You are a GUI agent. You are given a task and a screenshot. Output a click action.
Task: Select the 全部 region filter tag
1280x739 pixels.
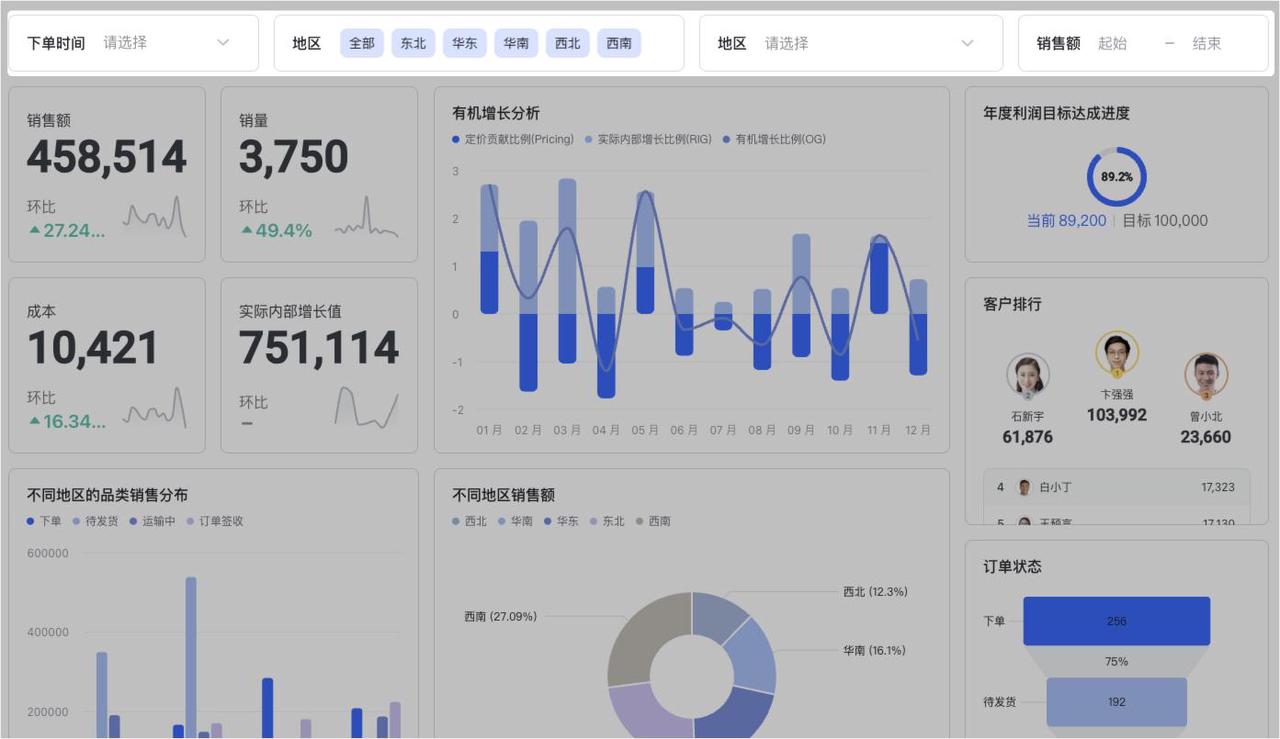tap(362, 43)
